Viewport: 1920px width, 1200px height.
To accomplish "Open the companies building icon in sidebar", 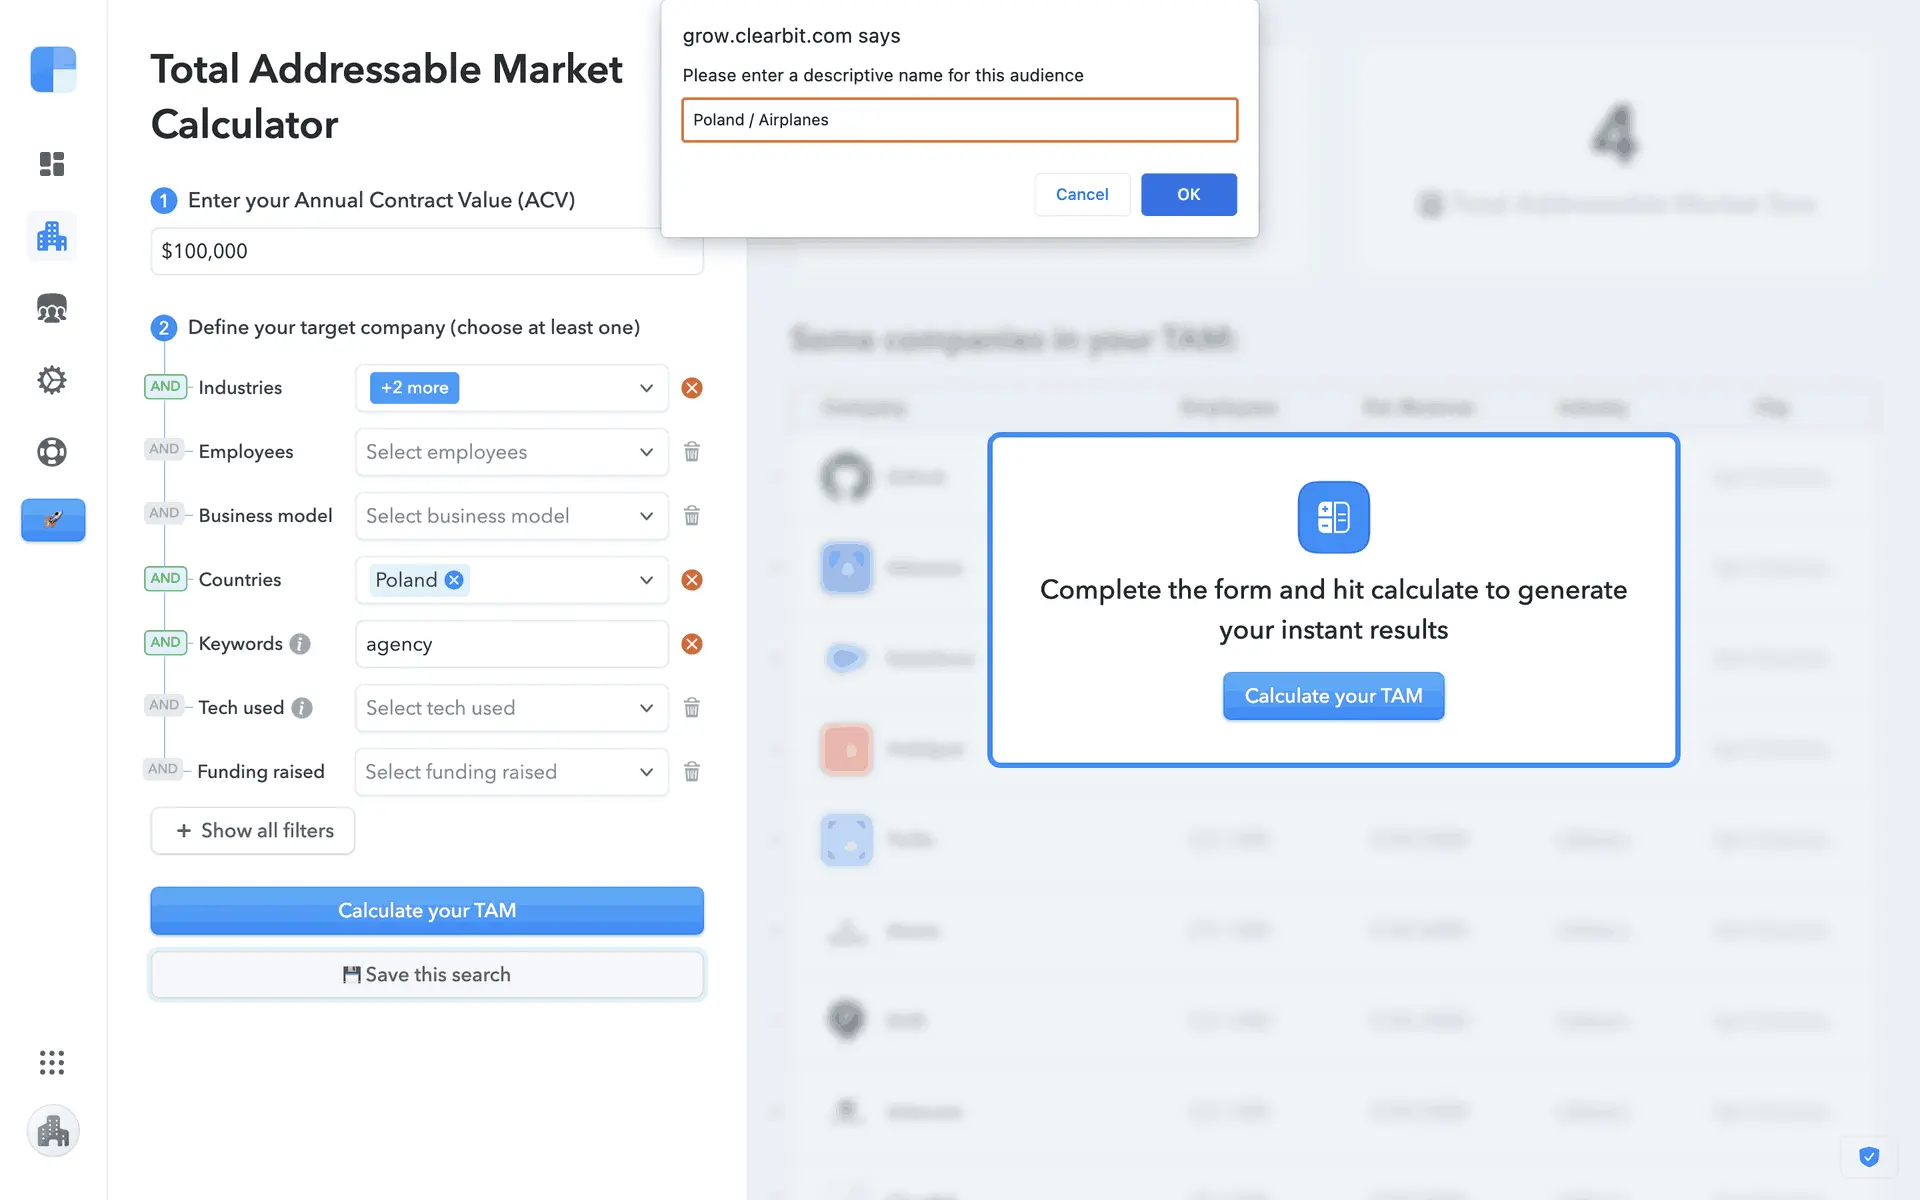I will tap(52, 237).
